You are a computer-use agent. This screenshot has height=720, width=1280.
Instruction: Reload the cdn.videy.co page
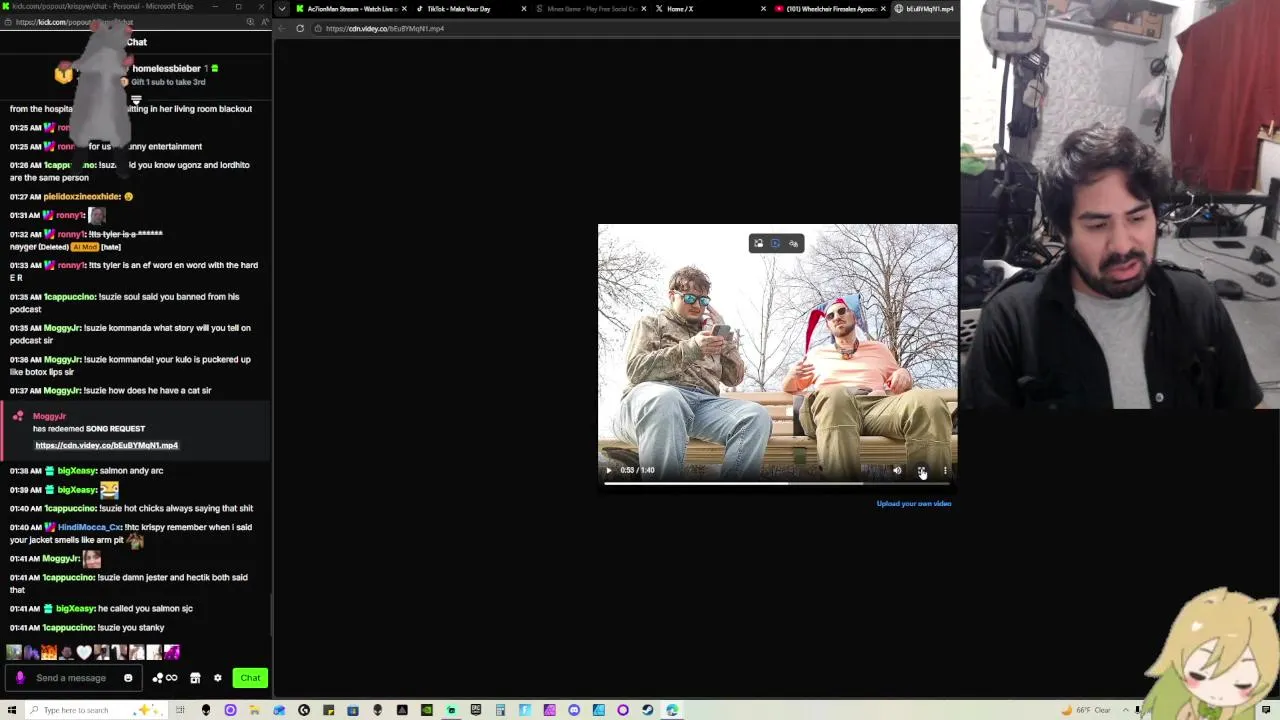click(x=300, y=28)
